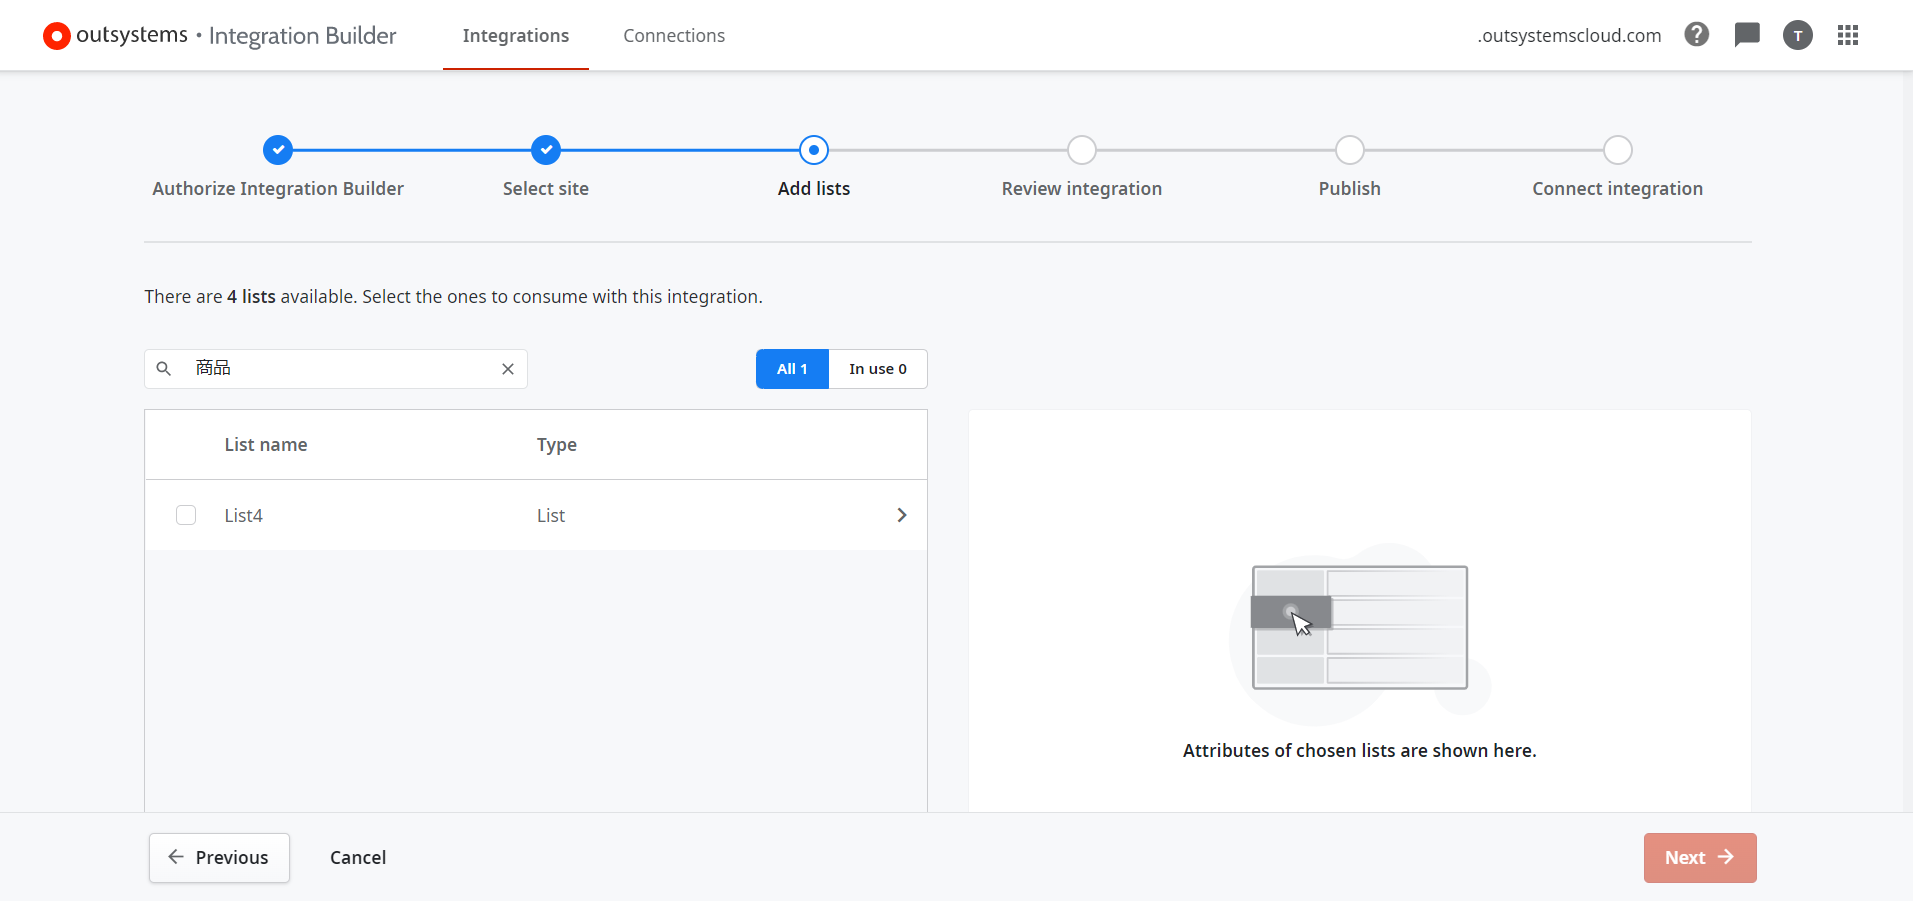Open the apps grid menu icon
Viewport: 1913px width, 901px height.
point(1847,35)
